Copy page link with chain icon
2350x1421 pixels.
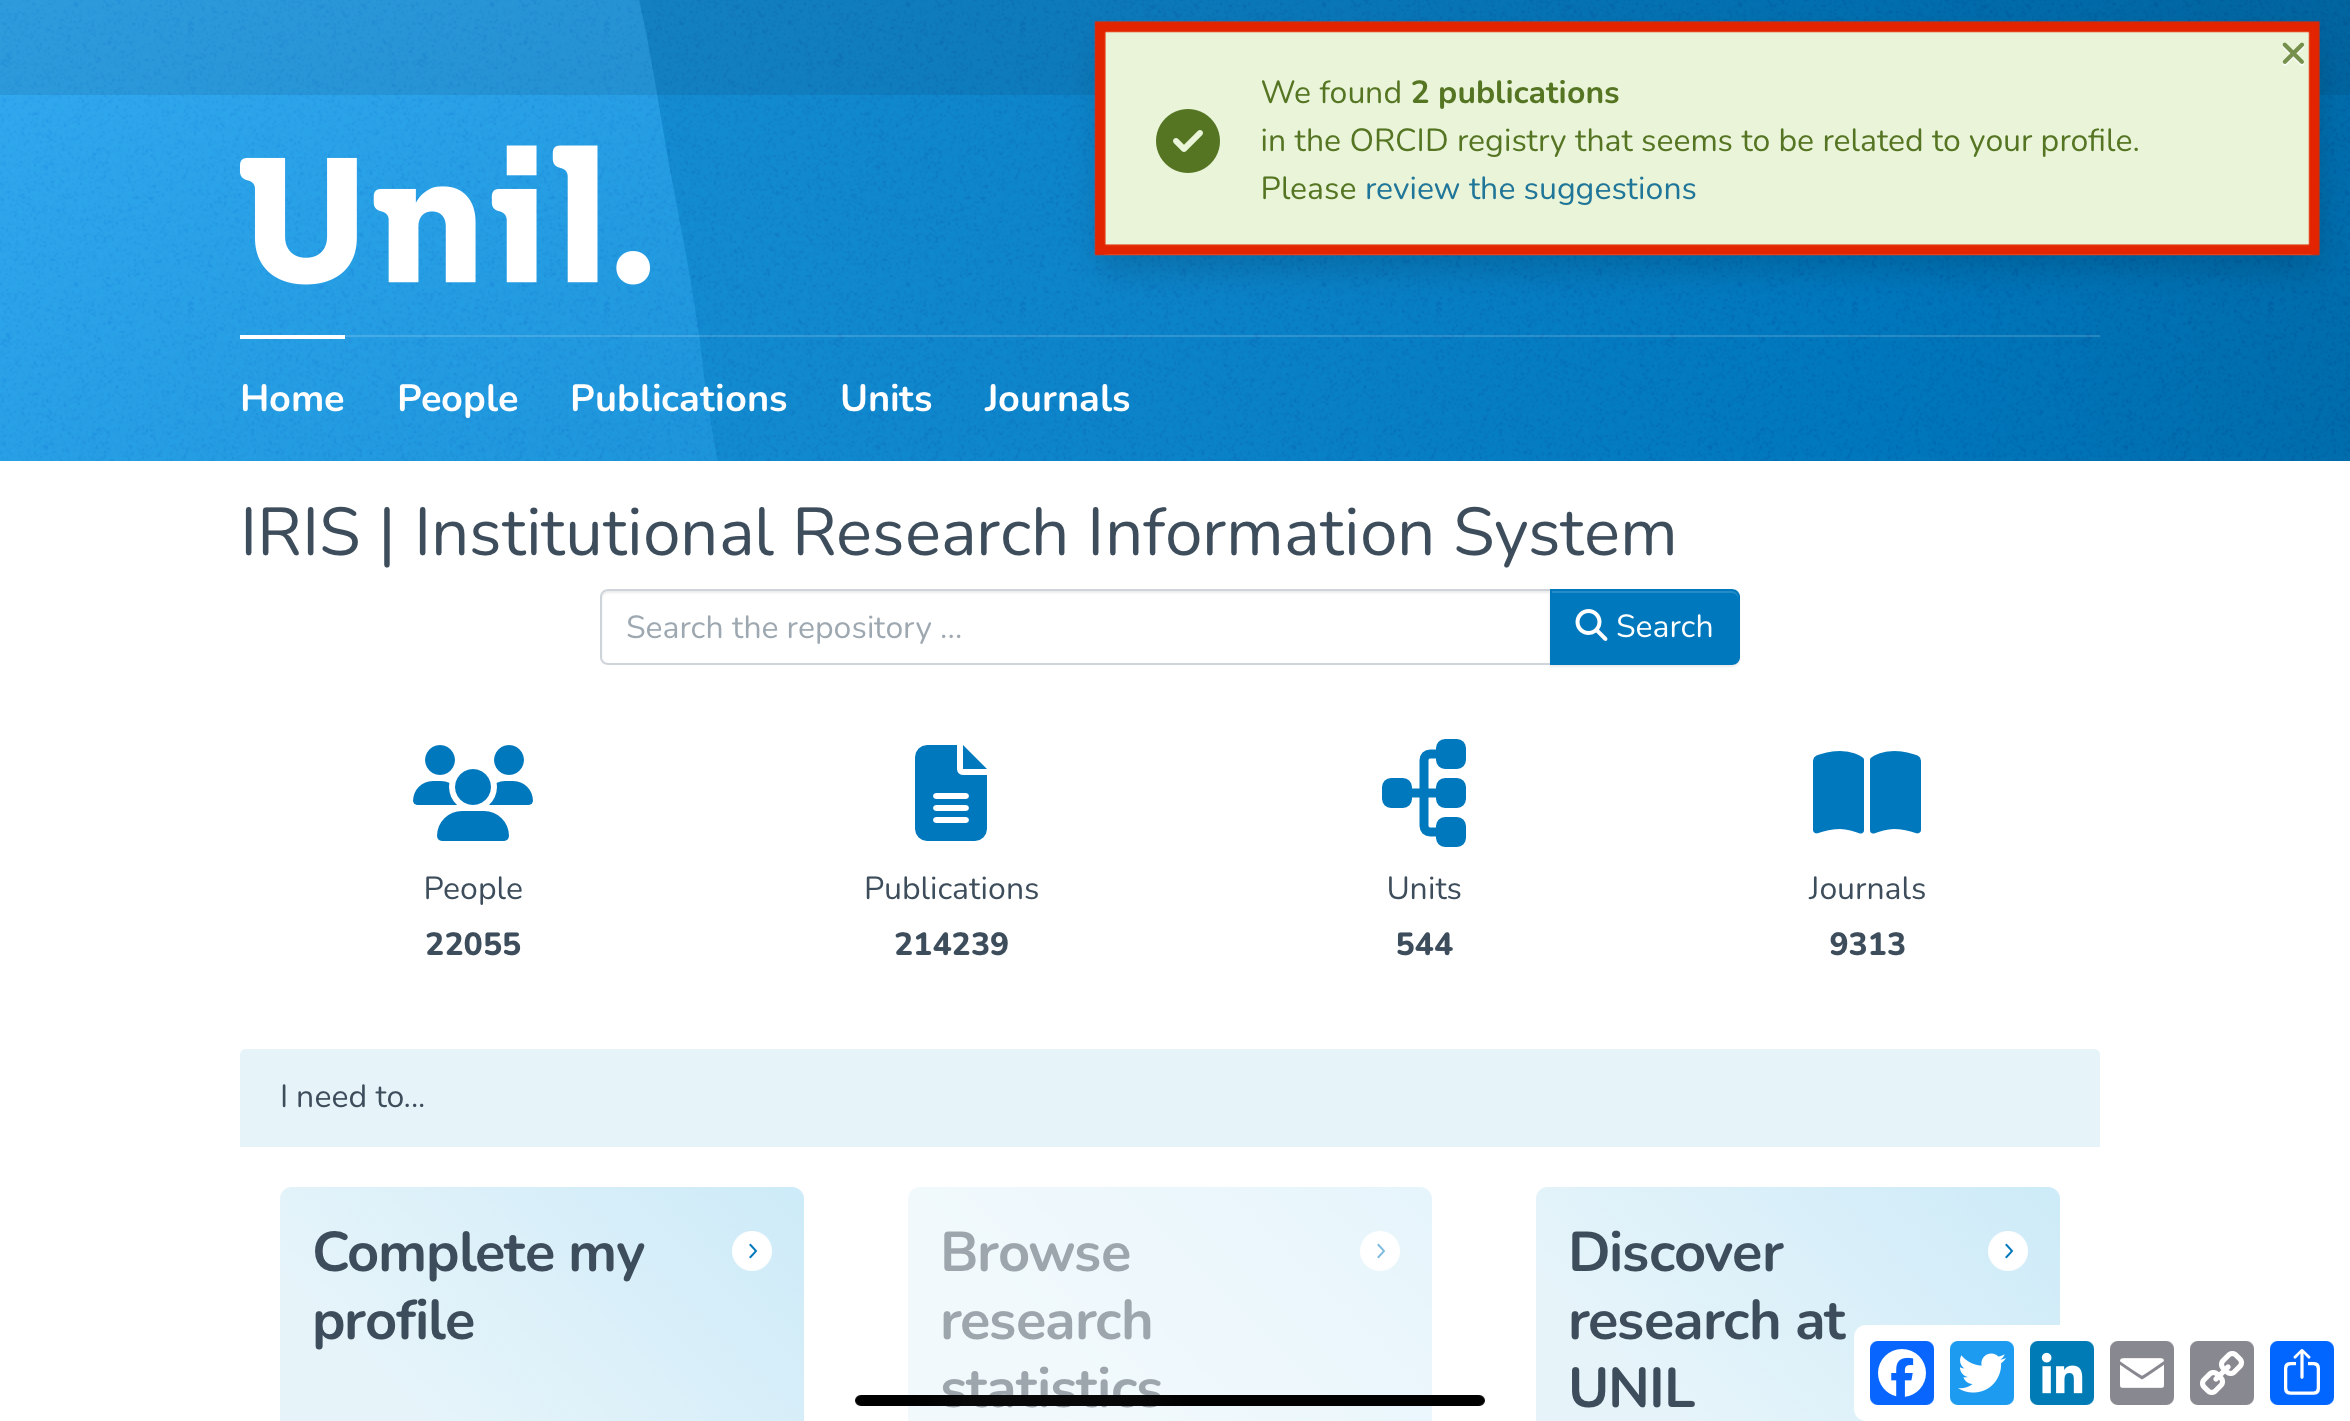[x=2221, y=1373]
